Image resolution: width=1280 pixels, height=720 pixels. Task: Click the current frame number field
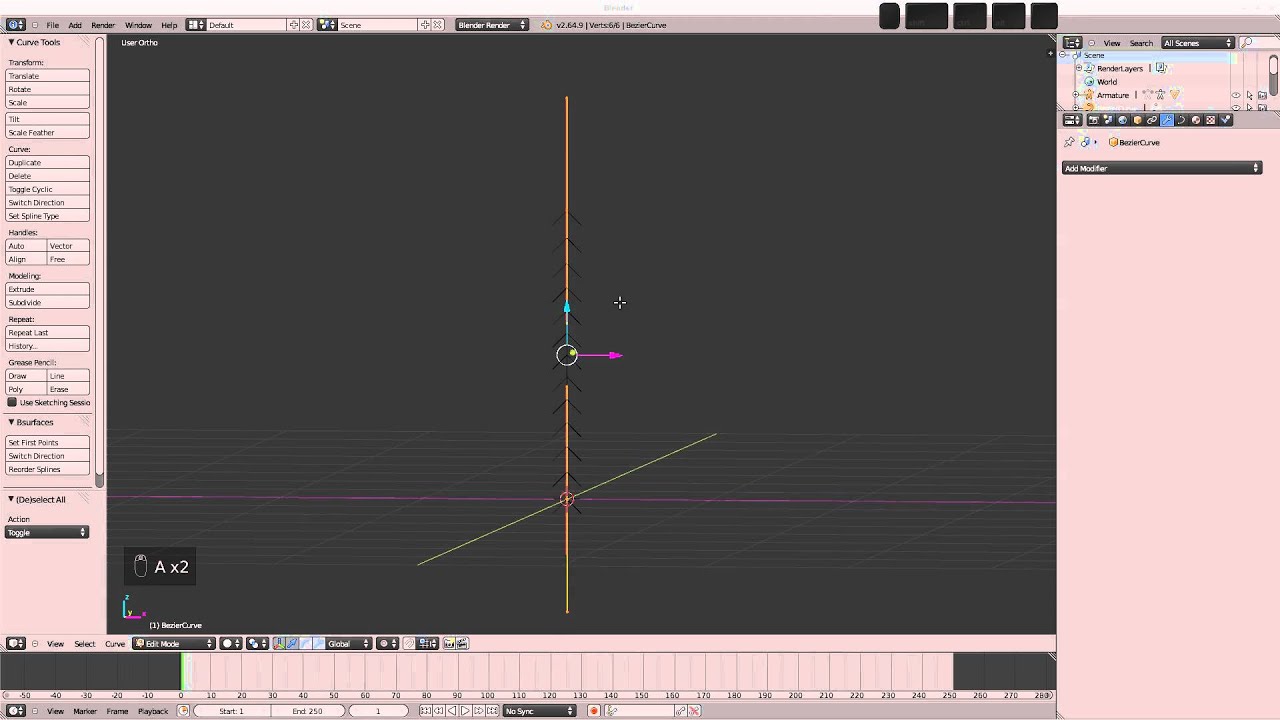click(378, 711)
